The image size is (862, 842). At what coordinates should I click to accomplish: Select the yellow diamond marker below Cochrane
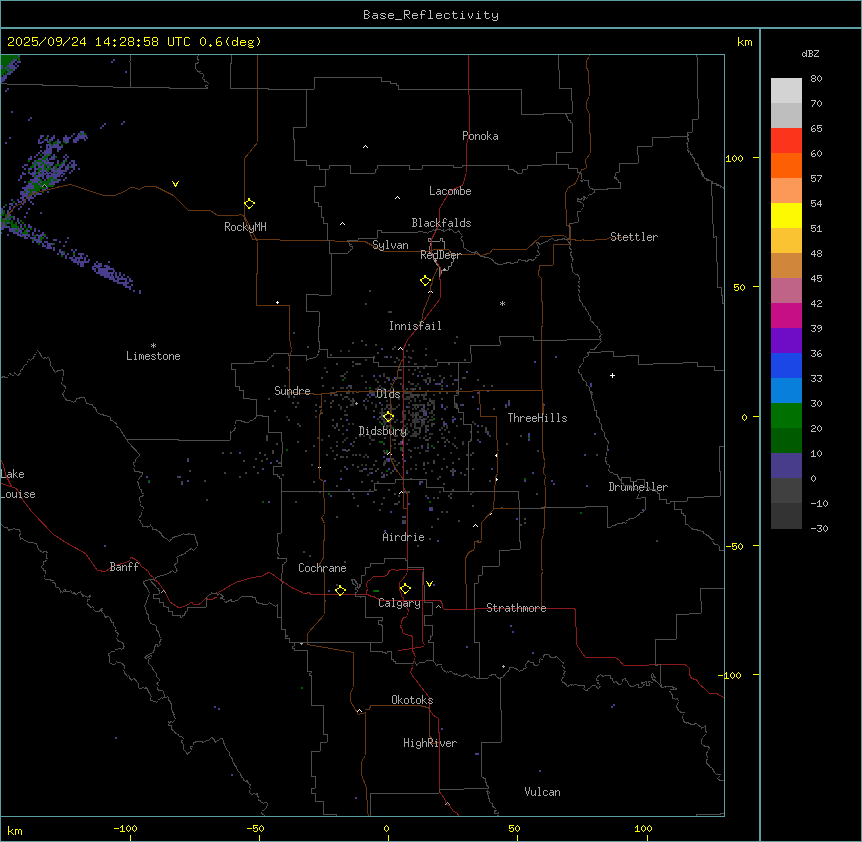[x=341, y=590]
